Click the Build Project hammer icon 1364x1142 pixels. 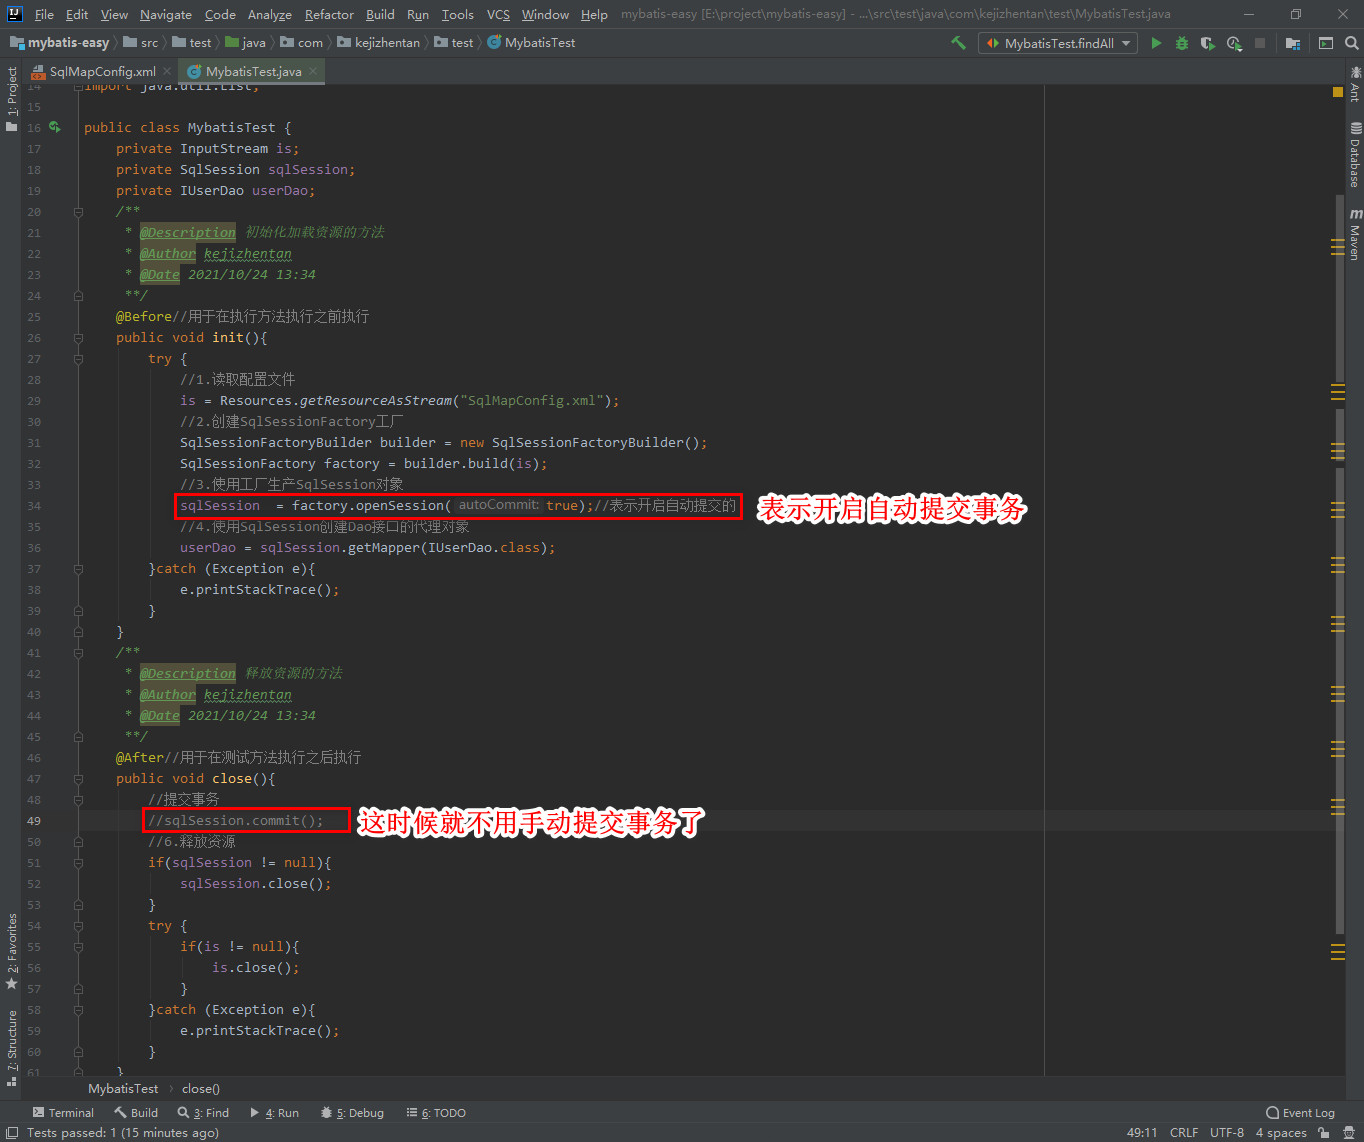click(x=958, y=43)
